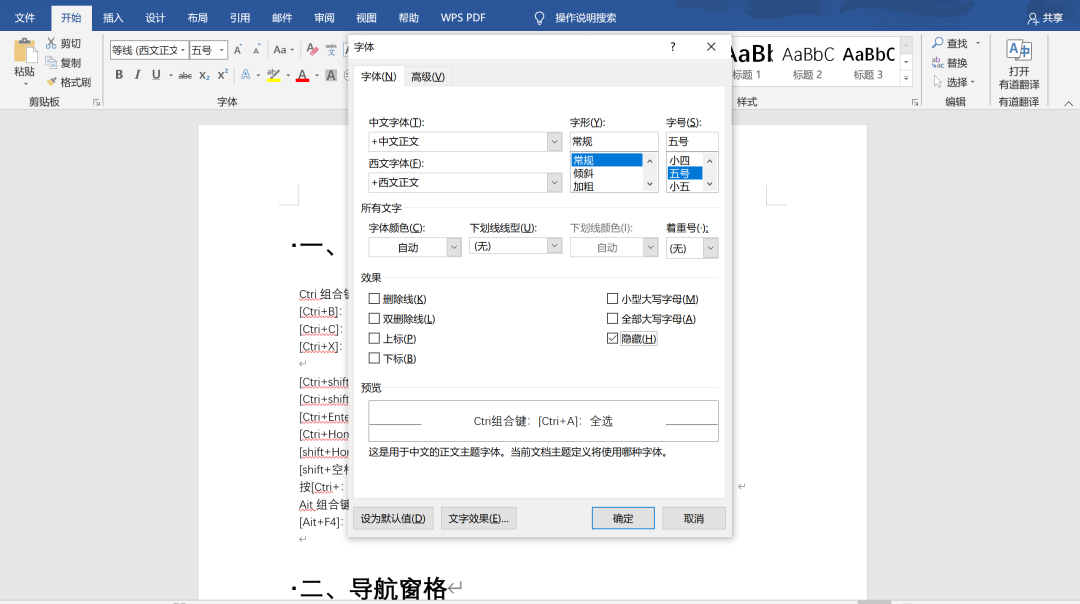Viewport: 1080px width, 604px height.
Task: Click the Italic formatting icon
Action: click(137, 75)
